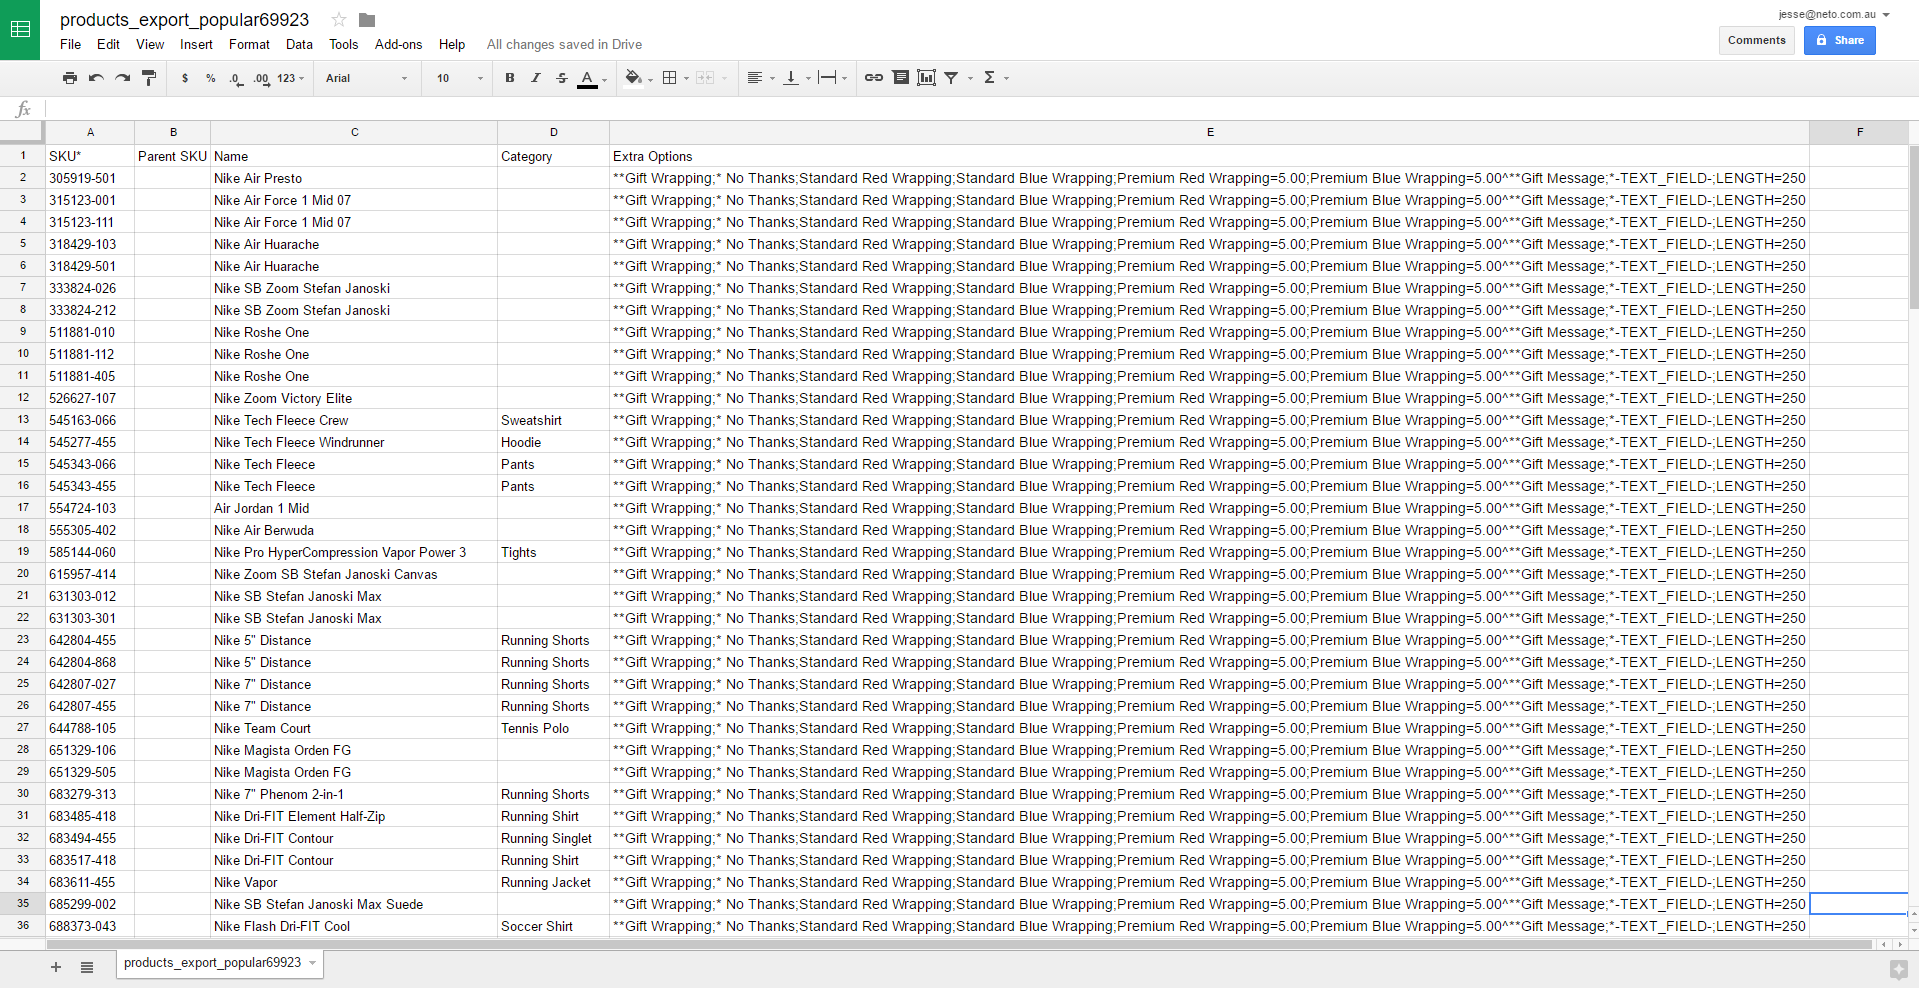Screen dimensions: 1919x988
Task: Open the View menu
Action: tap(150, 45)
